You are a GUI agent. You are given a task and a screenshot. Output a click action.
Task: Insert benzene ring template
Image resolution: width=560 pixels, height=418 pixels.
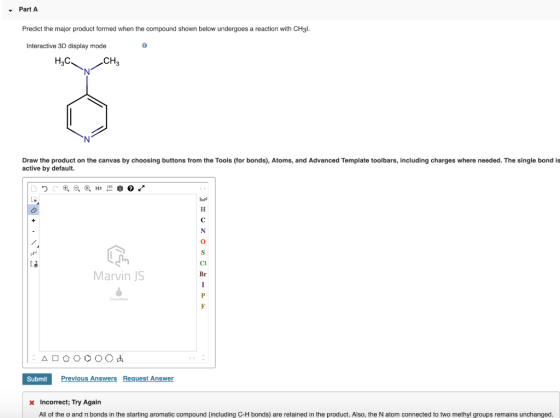(x=88, y=358)
